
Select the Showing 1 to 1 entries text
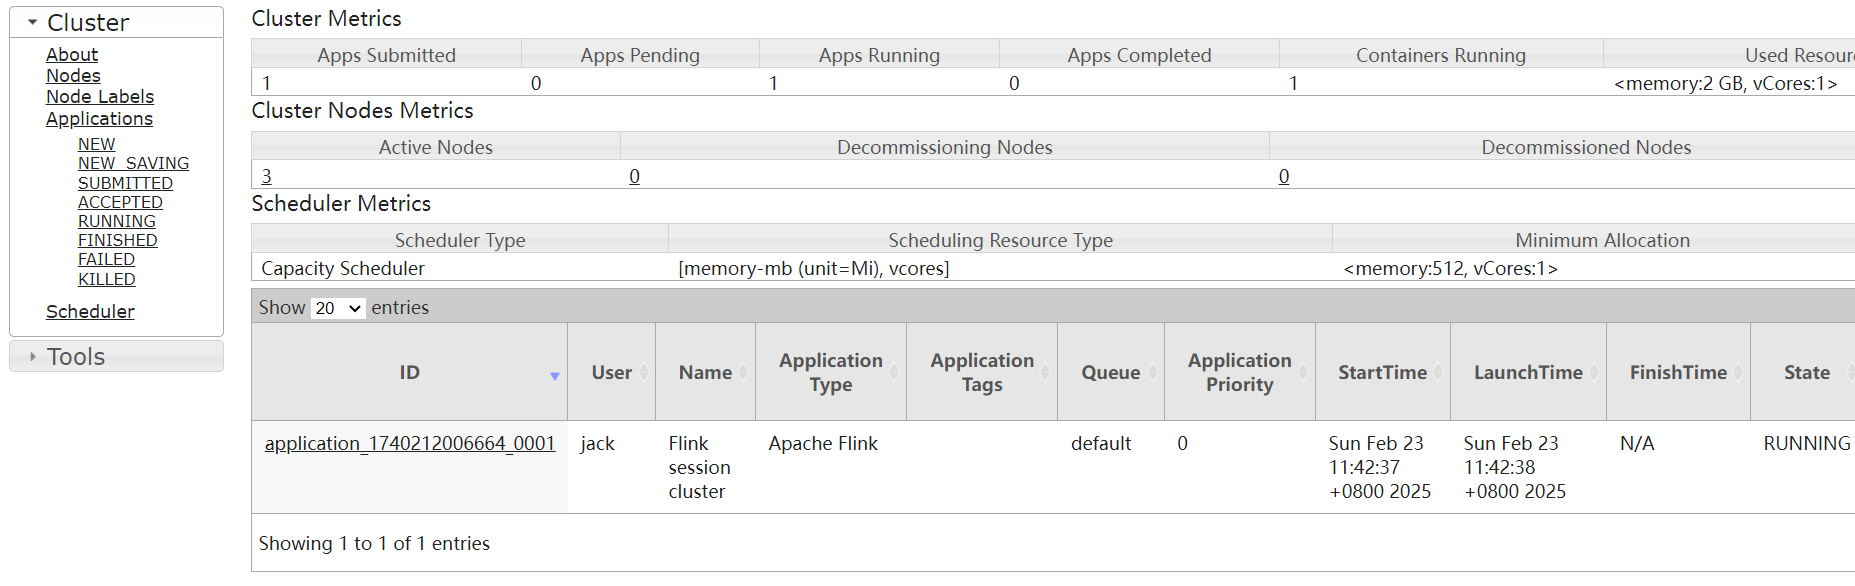[x=374, y=543]
